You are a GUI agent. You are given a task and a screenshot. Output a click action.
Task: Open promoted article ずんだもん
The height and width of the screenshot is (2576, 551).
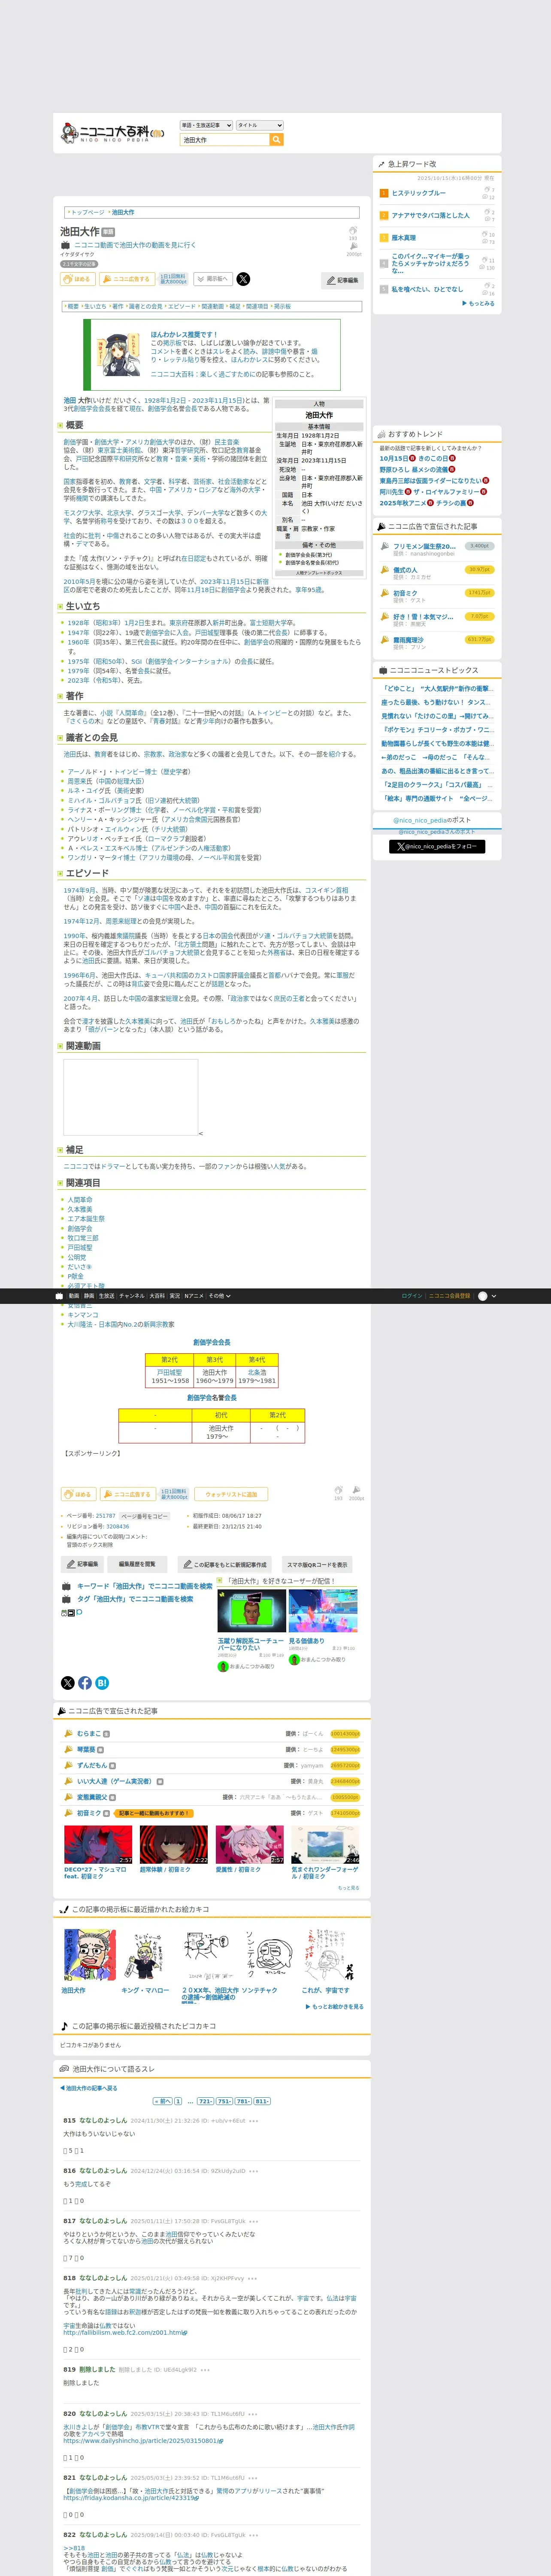(x=92, y=1765)
